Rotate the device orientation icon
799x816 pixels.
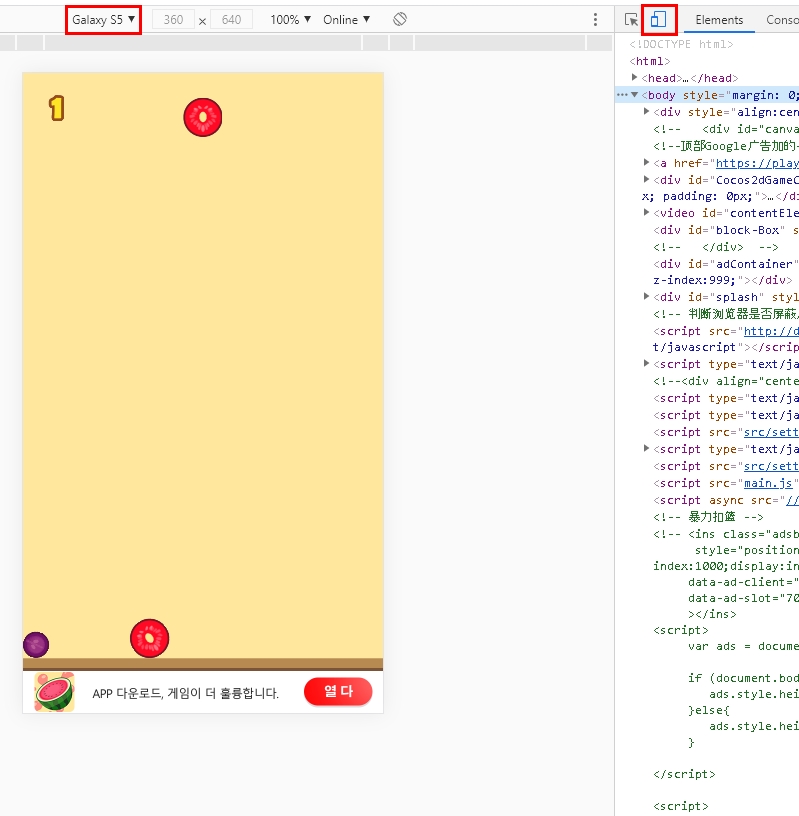pos(400,19)
